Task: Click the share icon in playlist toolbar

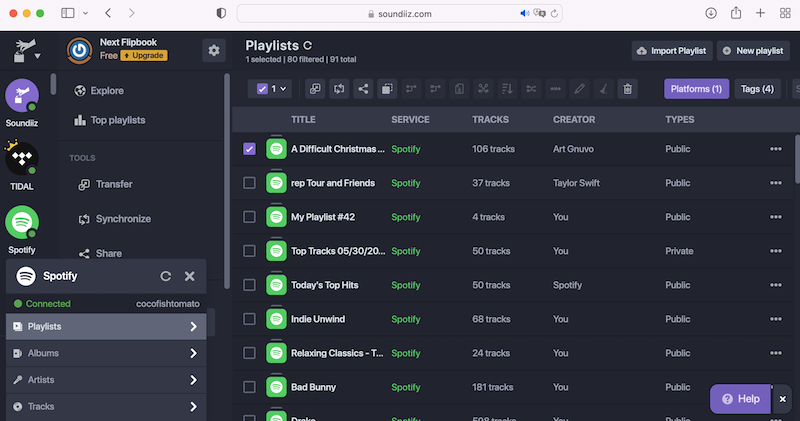Action: (x=362, y=89)
